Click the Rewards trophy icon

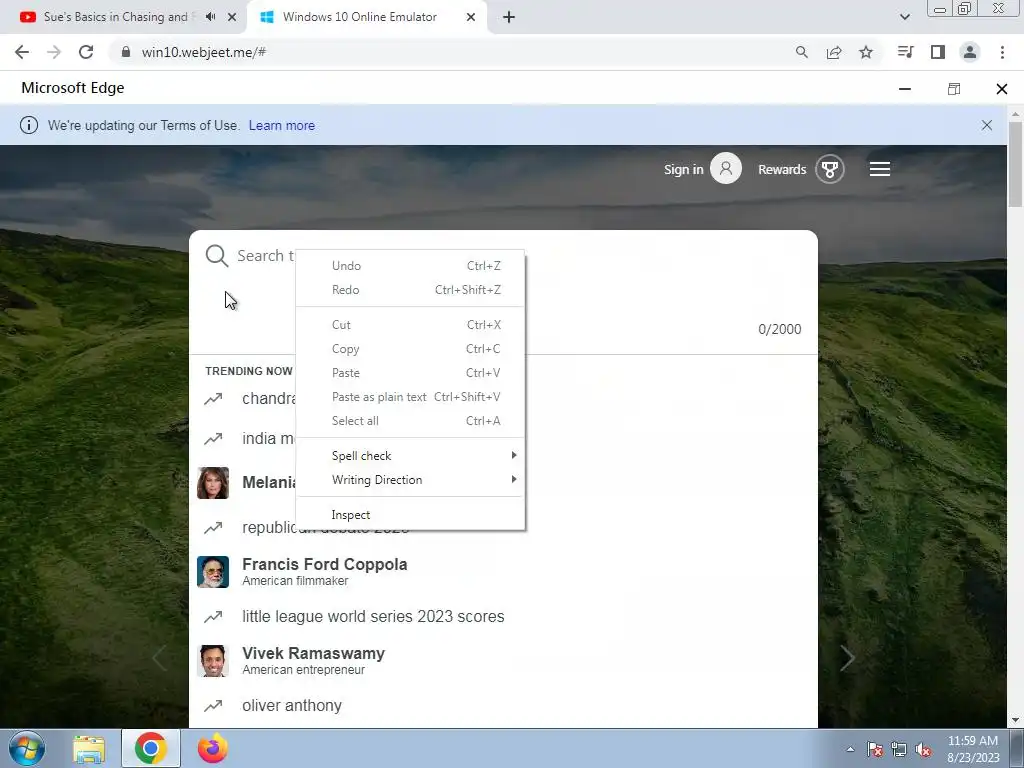coord(830,170)
